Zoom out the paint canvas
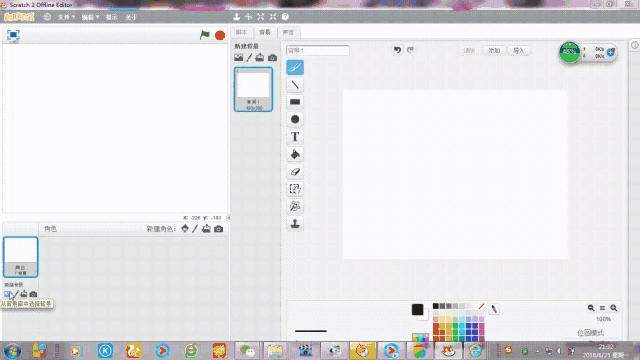The height and width of the screenshot is (360, 640). click(591, 308)
